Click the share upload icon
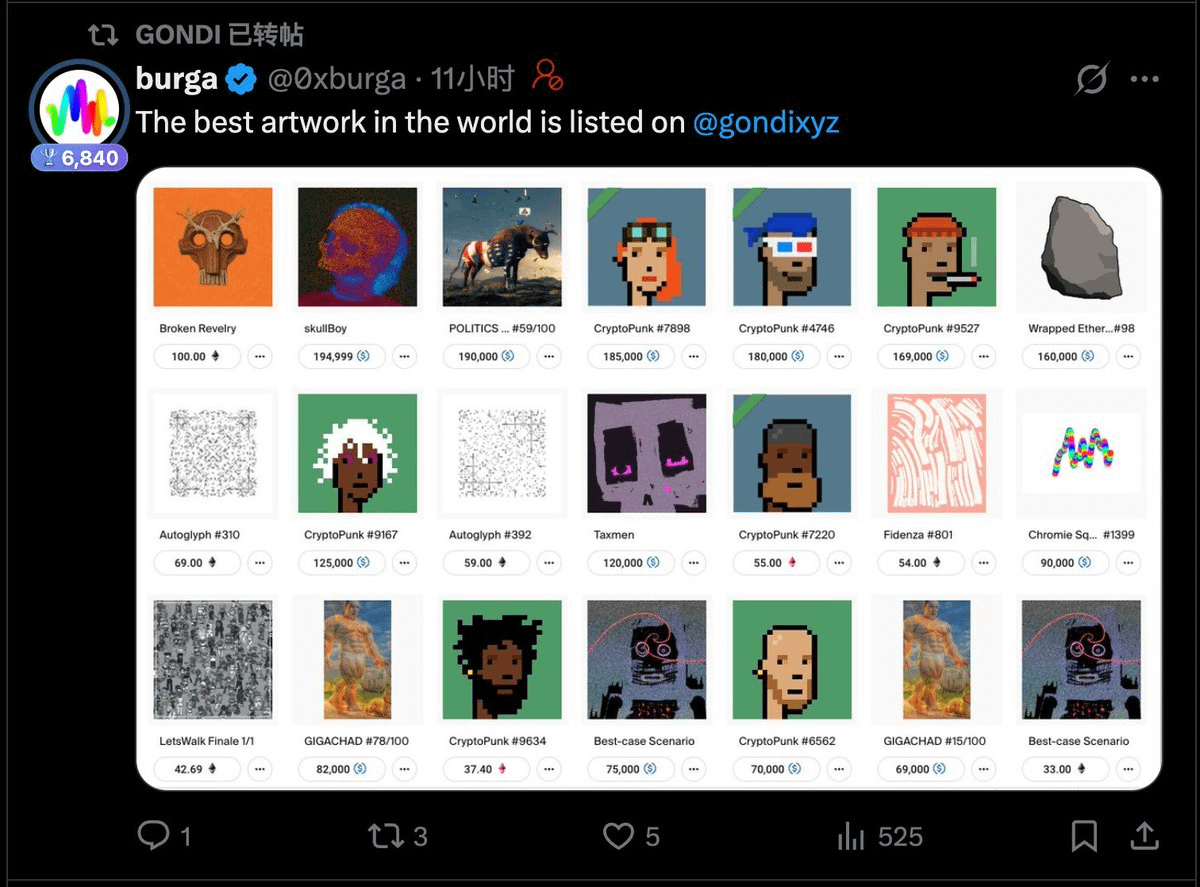 pos(1144,836)
